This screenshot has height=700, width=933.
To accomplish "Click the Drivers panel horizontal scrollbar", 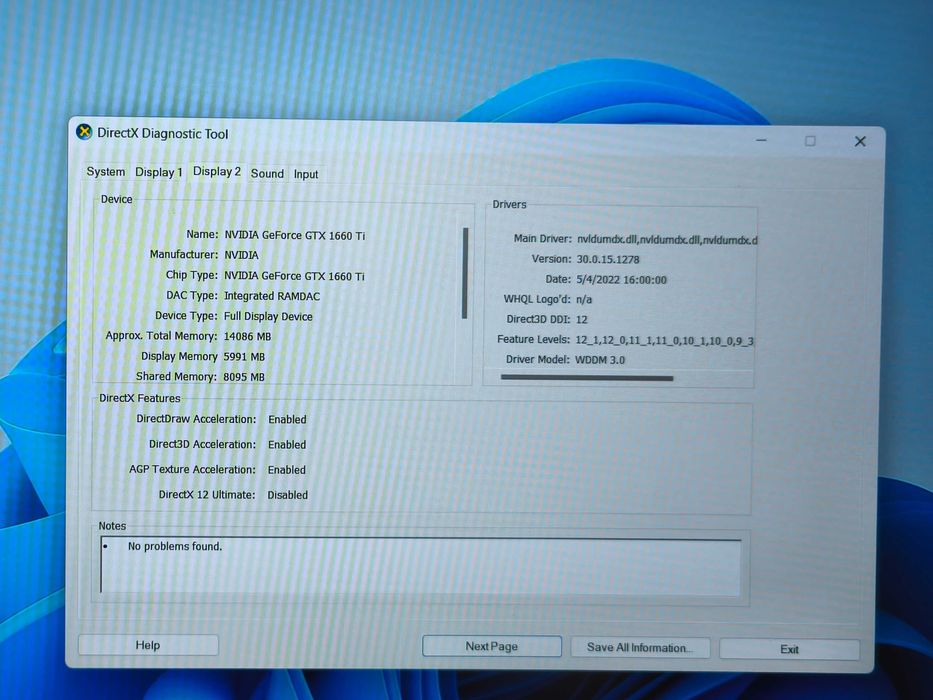I will tap(587, 377).
